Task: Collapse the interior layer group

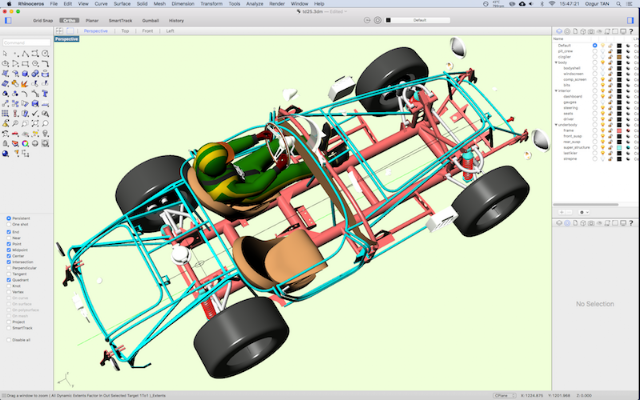Action: tap(556, 91)
